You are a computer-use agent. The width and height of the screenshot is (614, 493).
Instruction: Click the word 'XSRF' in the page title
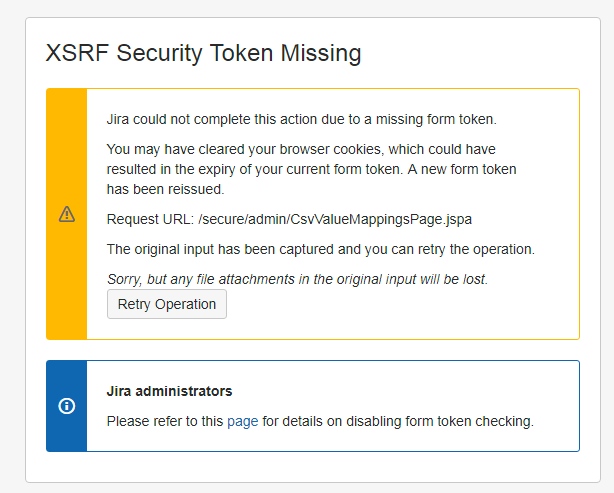[x=77, y=53]
